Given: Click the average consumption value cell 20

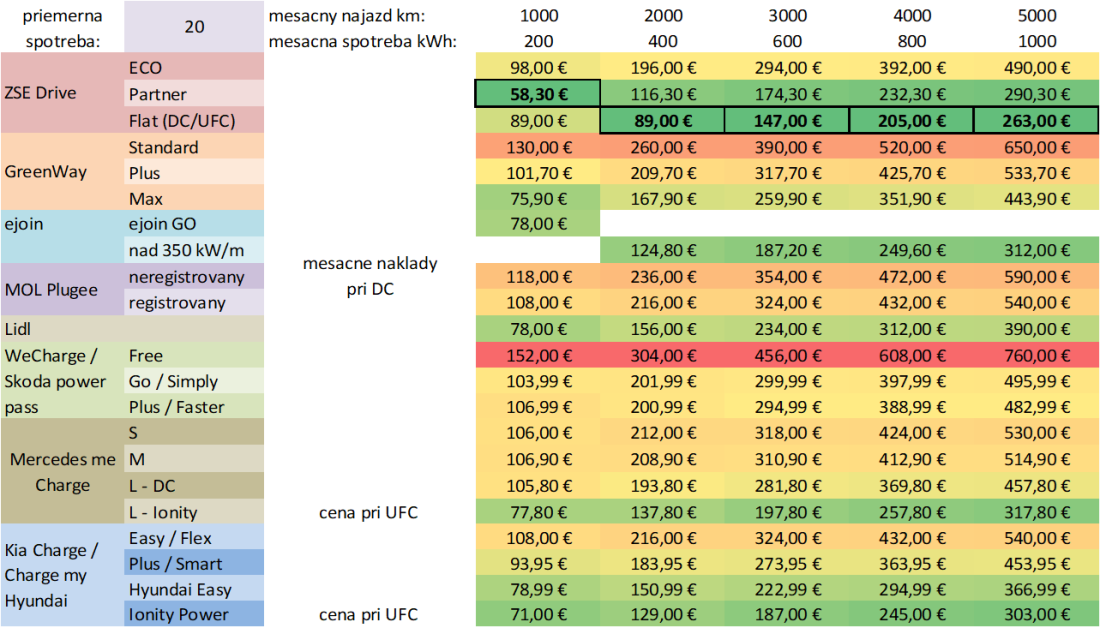Looking at the screenshot, I should click(x=194, y=27).
